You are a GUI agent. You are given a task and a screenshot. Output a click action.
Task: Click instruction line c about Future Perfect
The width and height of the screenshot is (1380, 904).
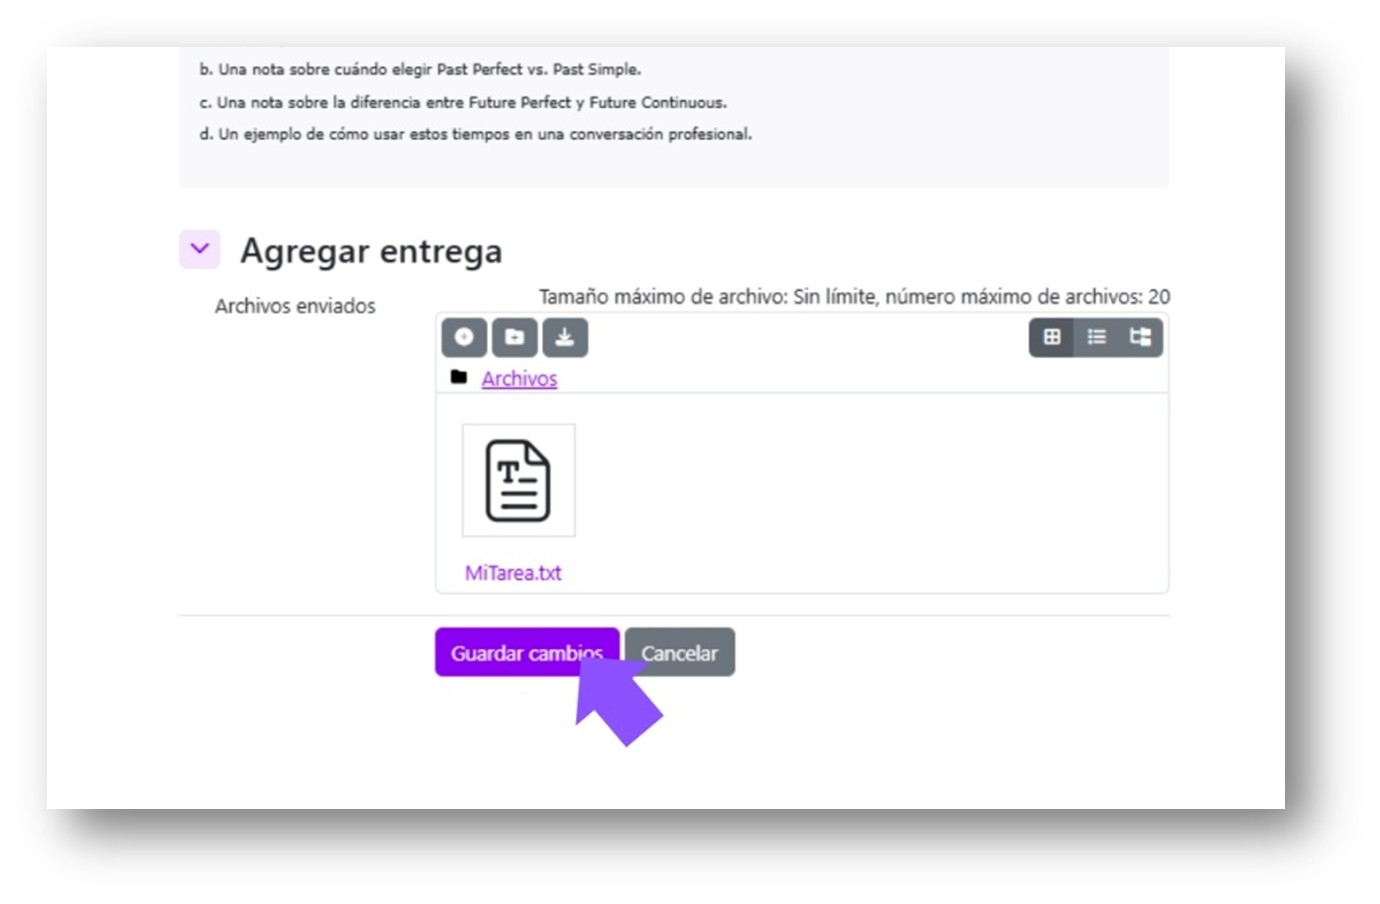pos(463,102)
